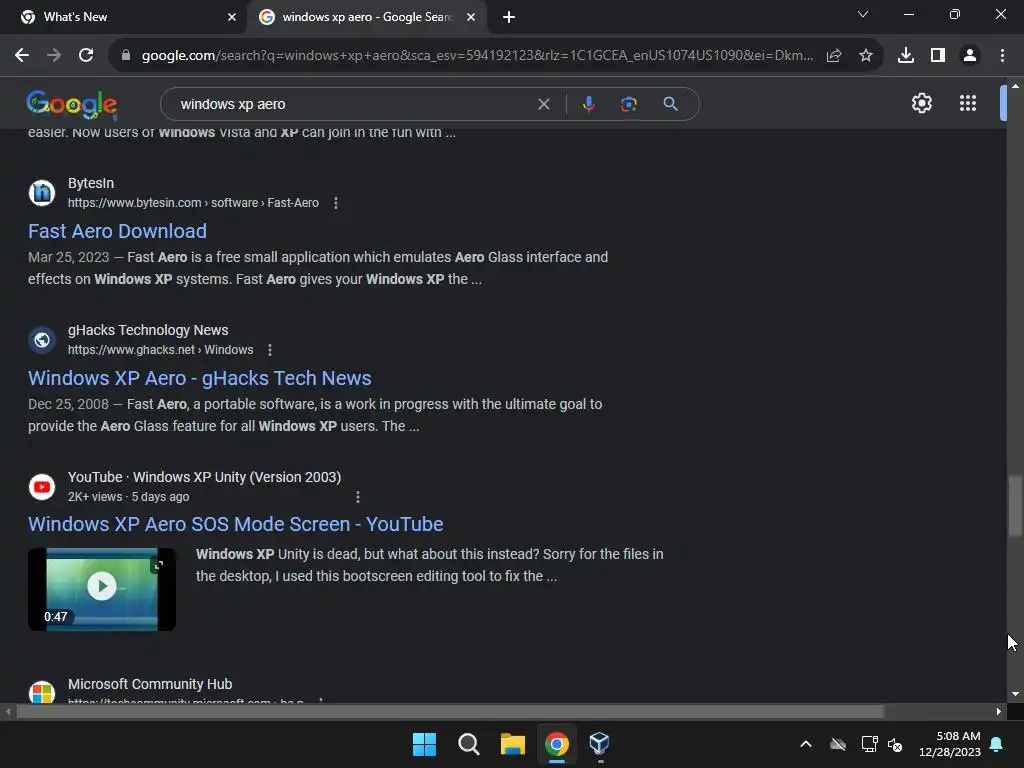Open the taskbar clock and date
The width and height of the screenshot is (1024, 768).
[950, 744]
